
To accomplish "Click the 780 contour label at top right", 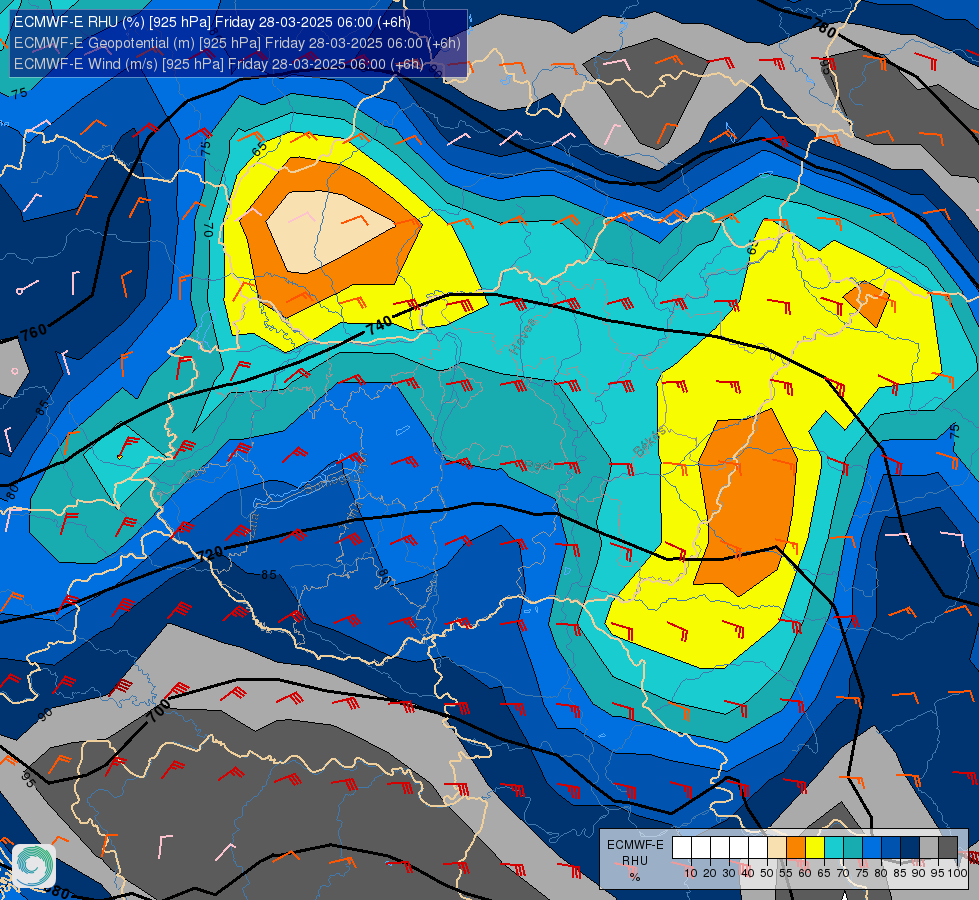I will click(x=824, y=28).
